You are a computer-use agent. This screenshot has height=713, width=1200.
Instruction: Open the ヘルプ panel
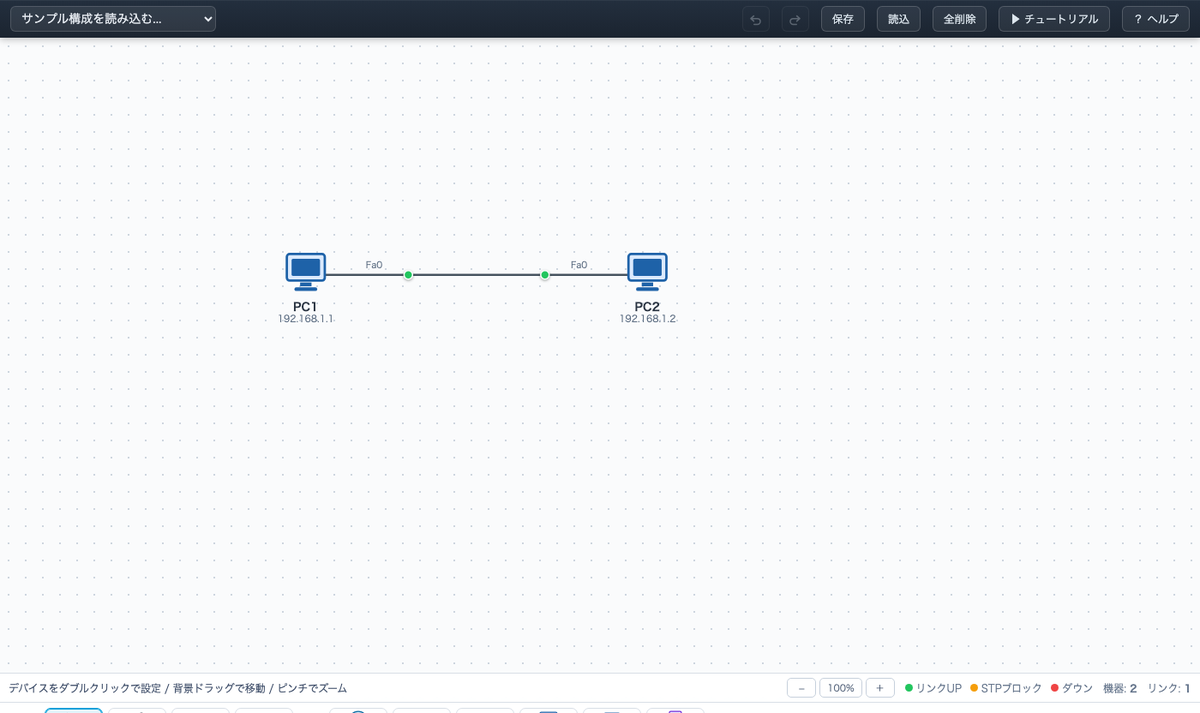pos(1156,19)
